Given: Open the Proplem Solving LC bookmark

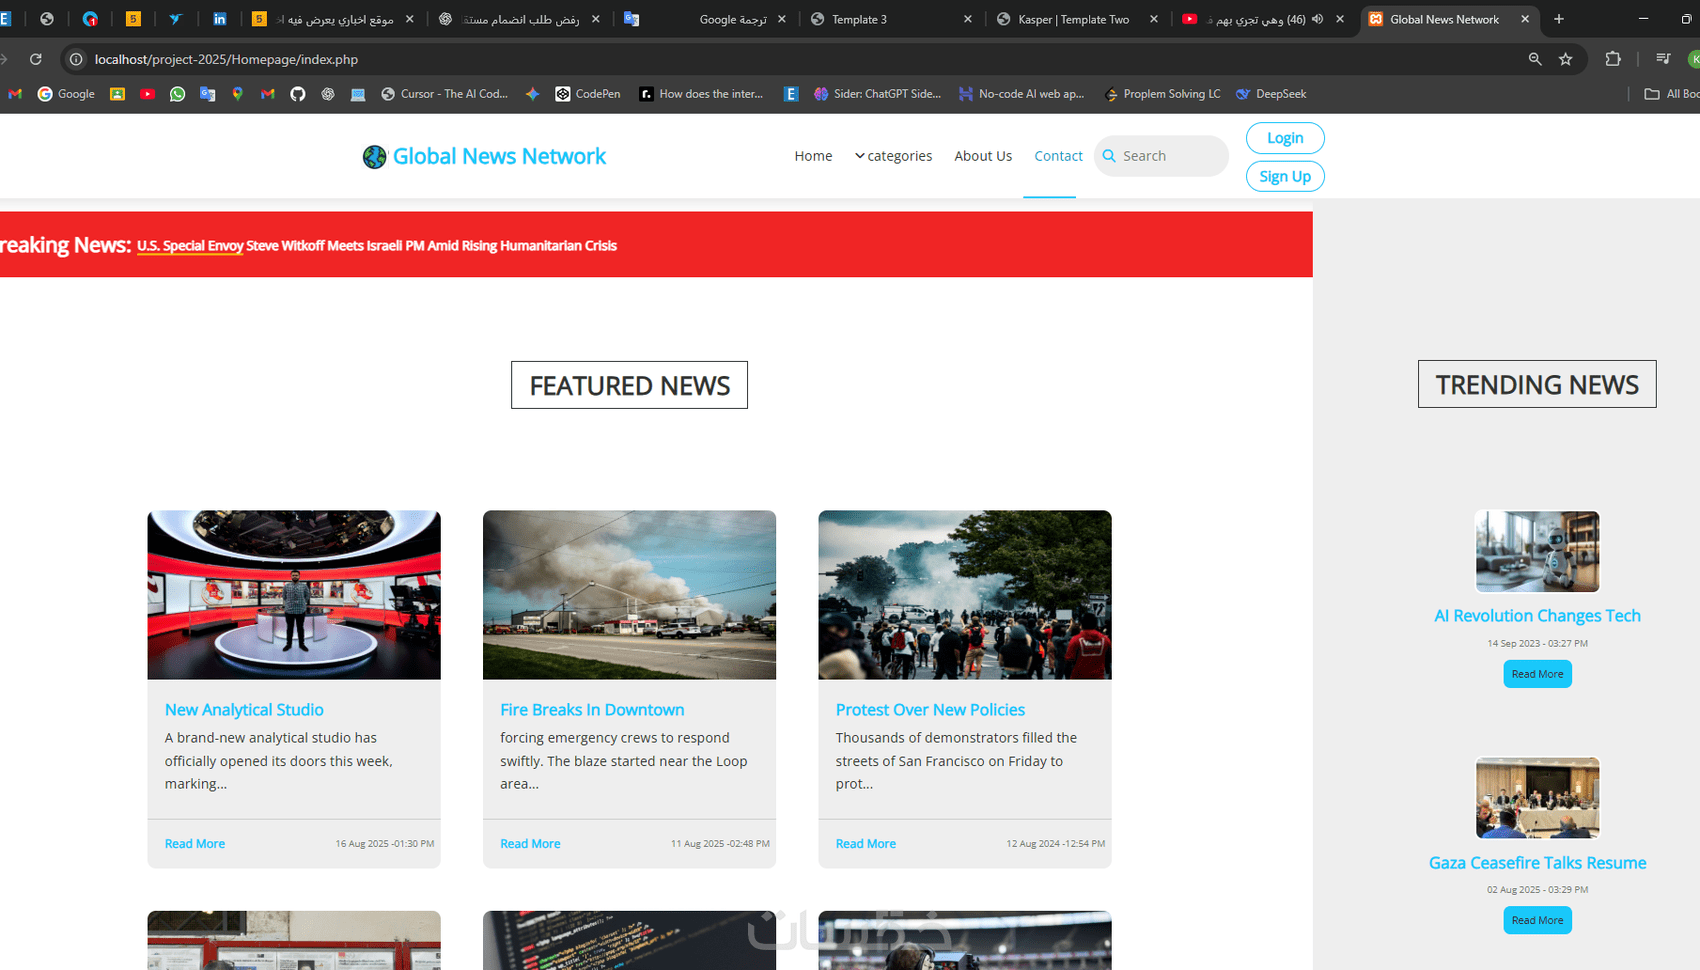Looking at the screenshot, I should click(x=1162, y=94).
